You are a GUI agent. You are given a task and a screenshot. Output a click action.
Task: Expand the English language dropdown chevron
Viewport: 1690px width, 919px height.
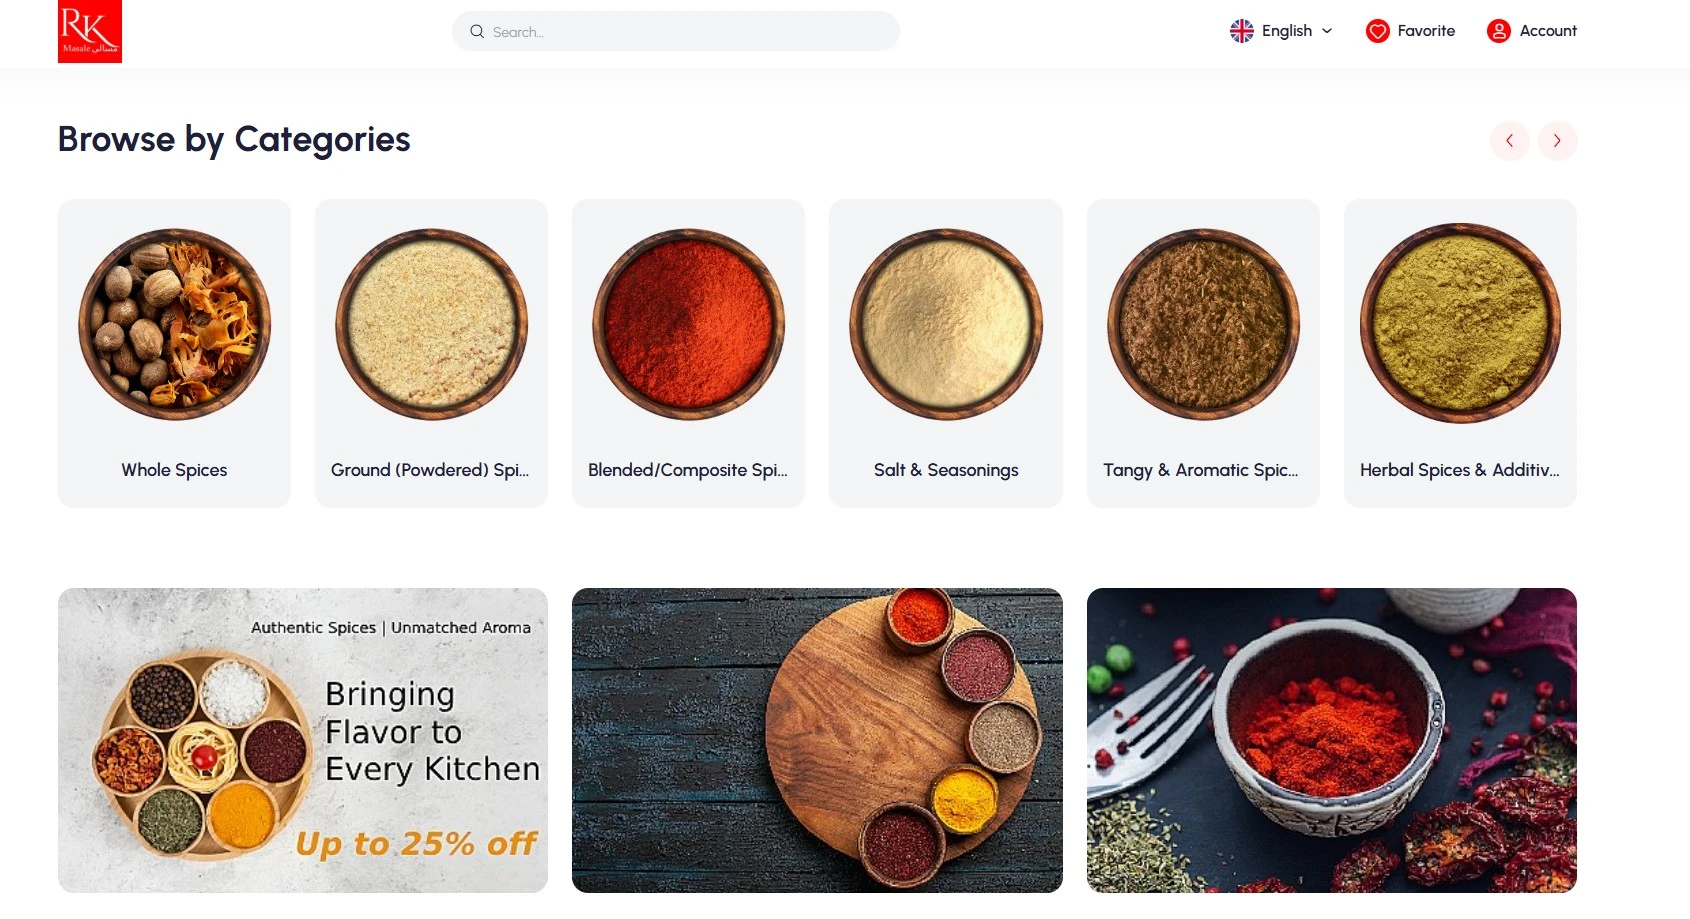(x=1327, y=31)
